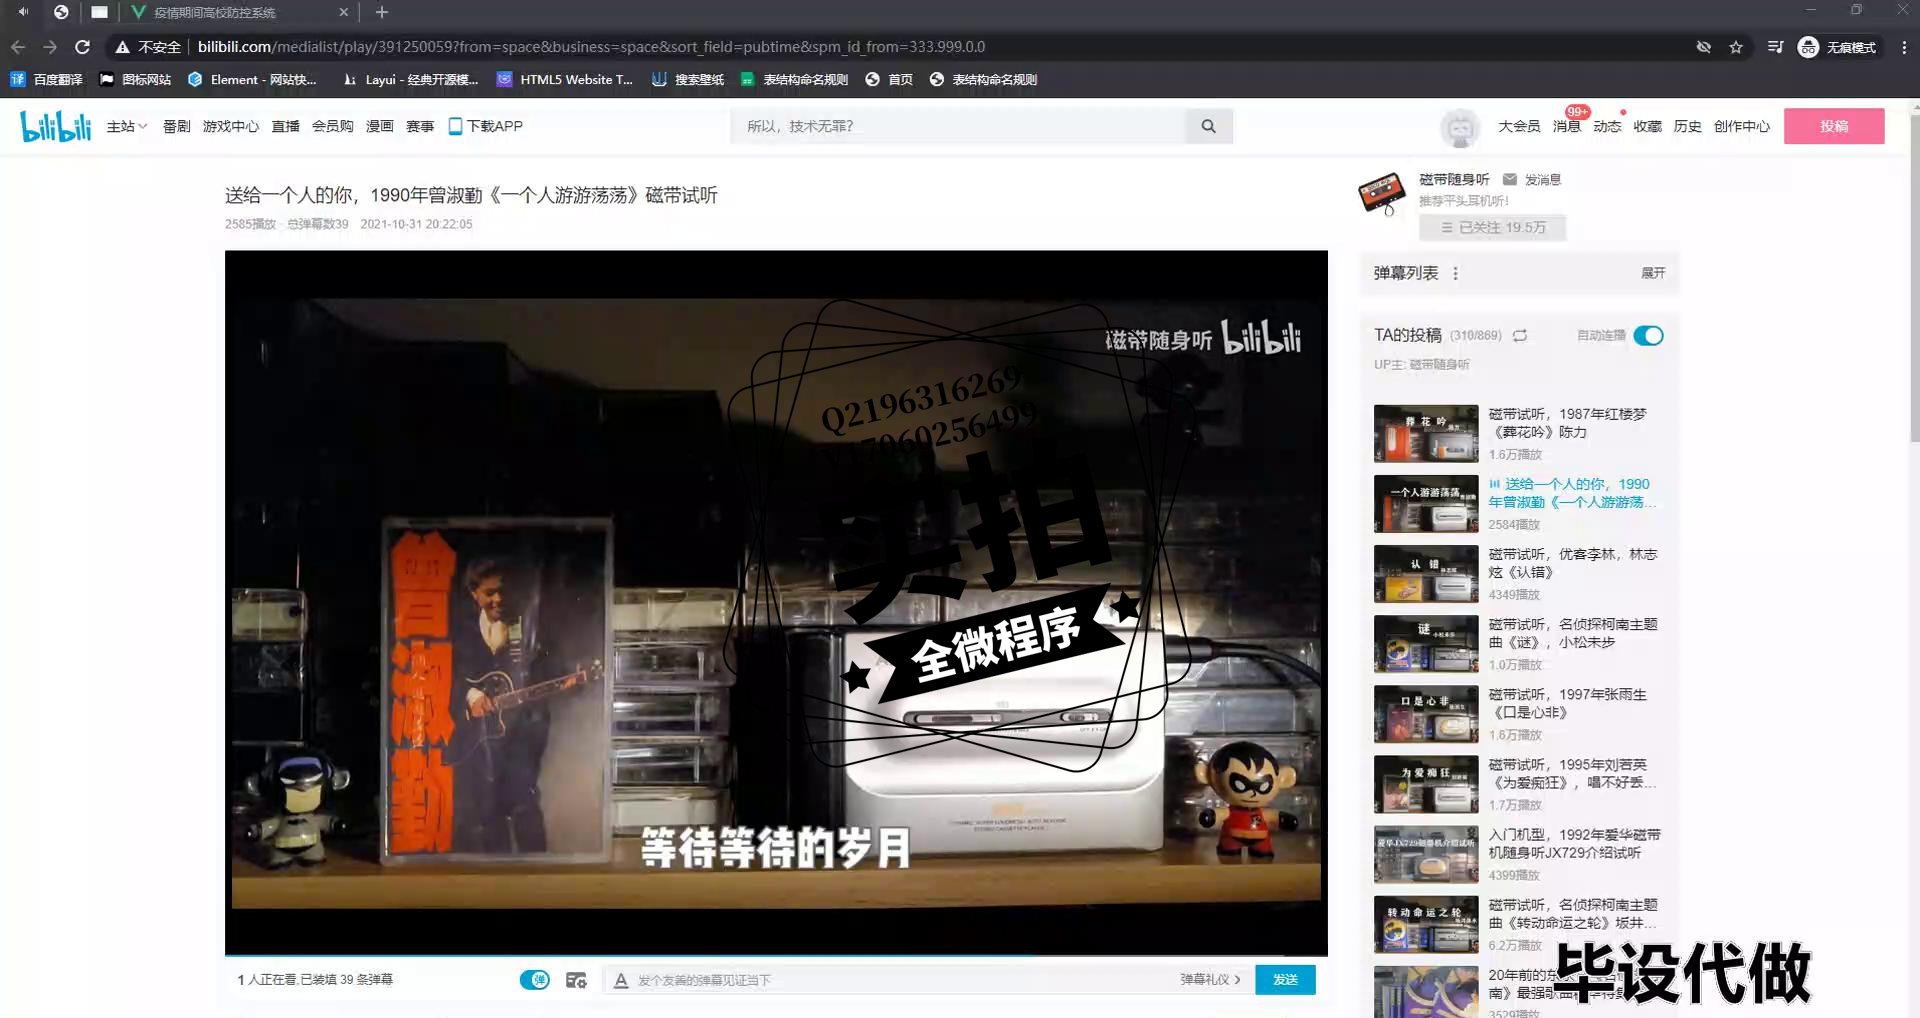Open video 1987年红楼梦《葬花吟》陈力
This screenshot has width=1920, height=1018.
point(1518,433)
